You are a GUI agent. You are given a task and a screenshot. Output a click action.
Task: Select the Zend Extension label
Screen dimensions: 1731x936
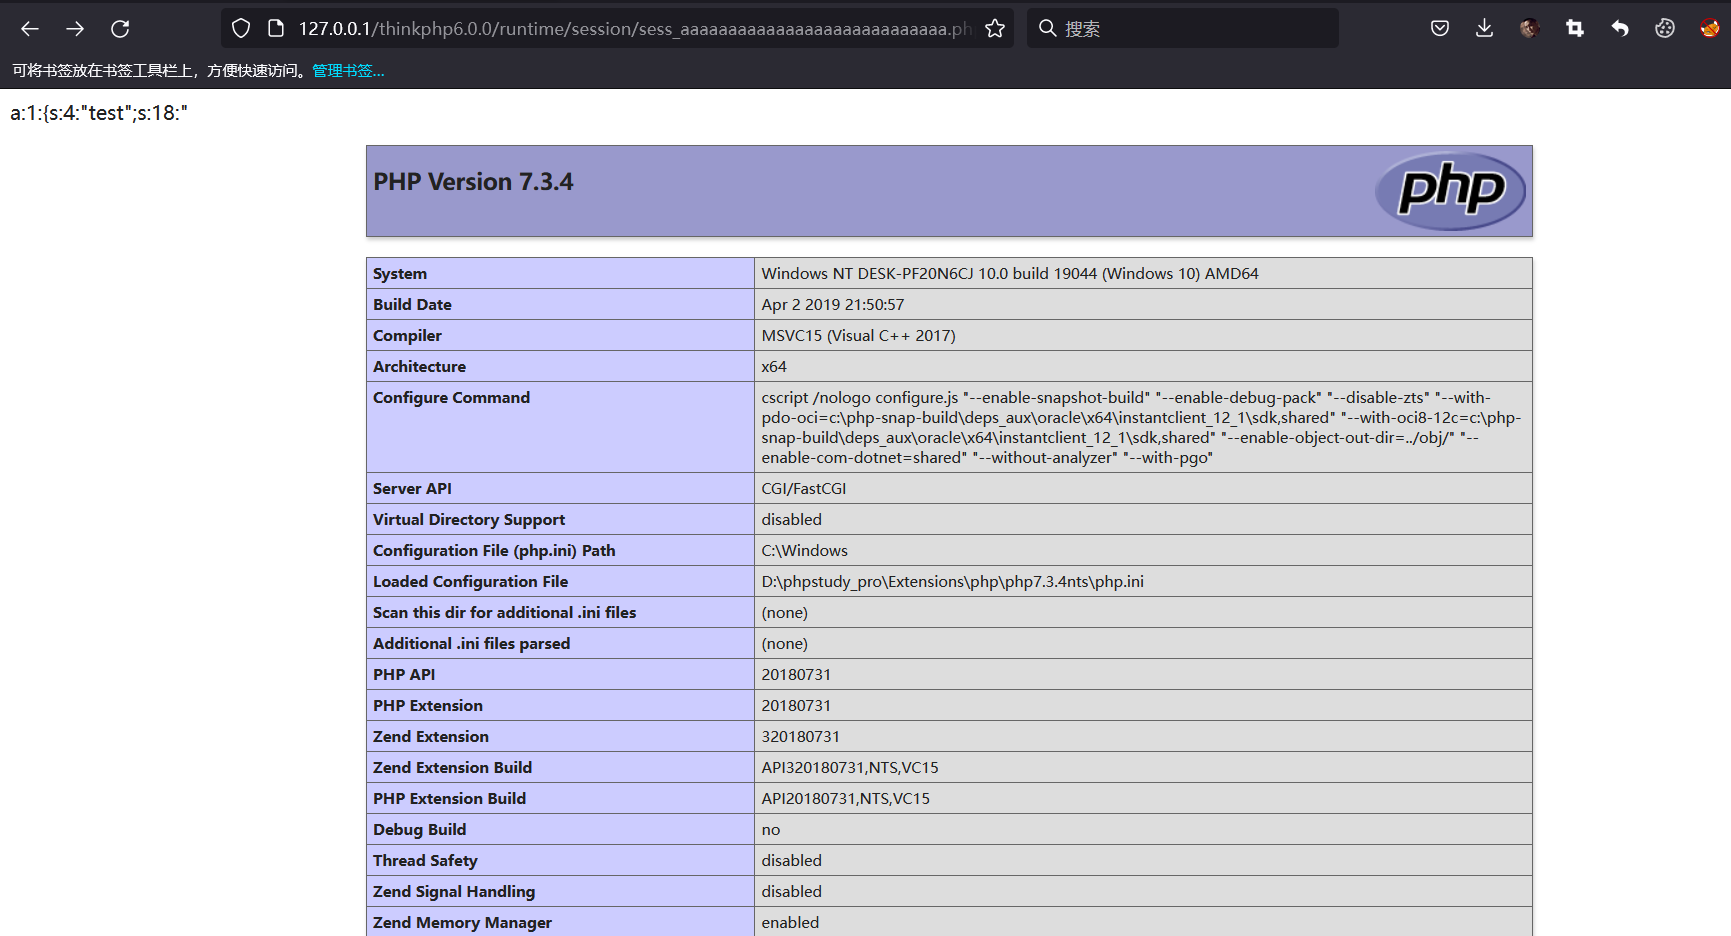pos(431,737)
